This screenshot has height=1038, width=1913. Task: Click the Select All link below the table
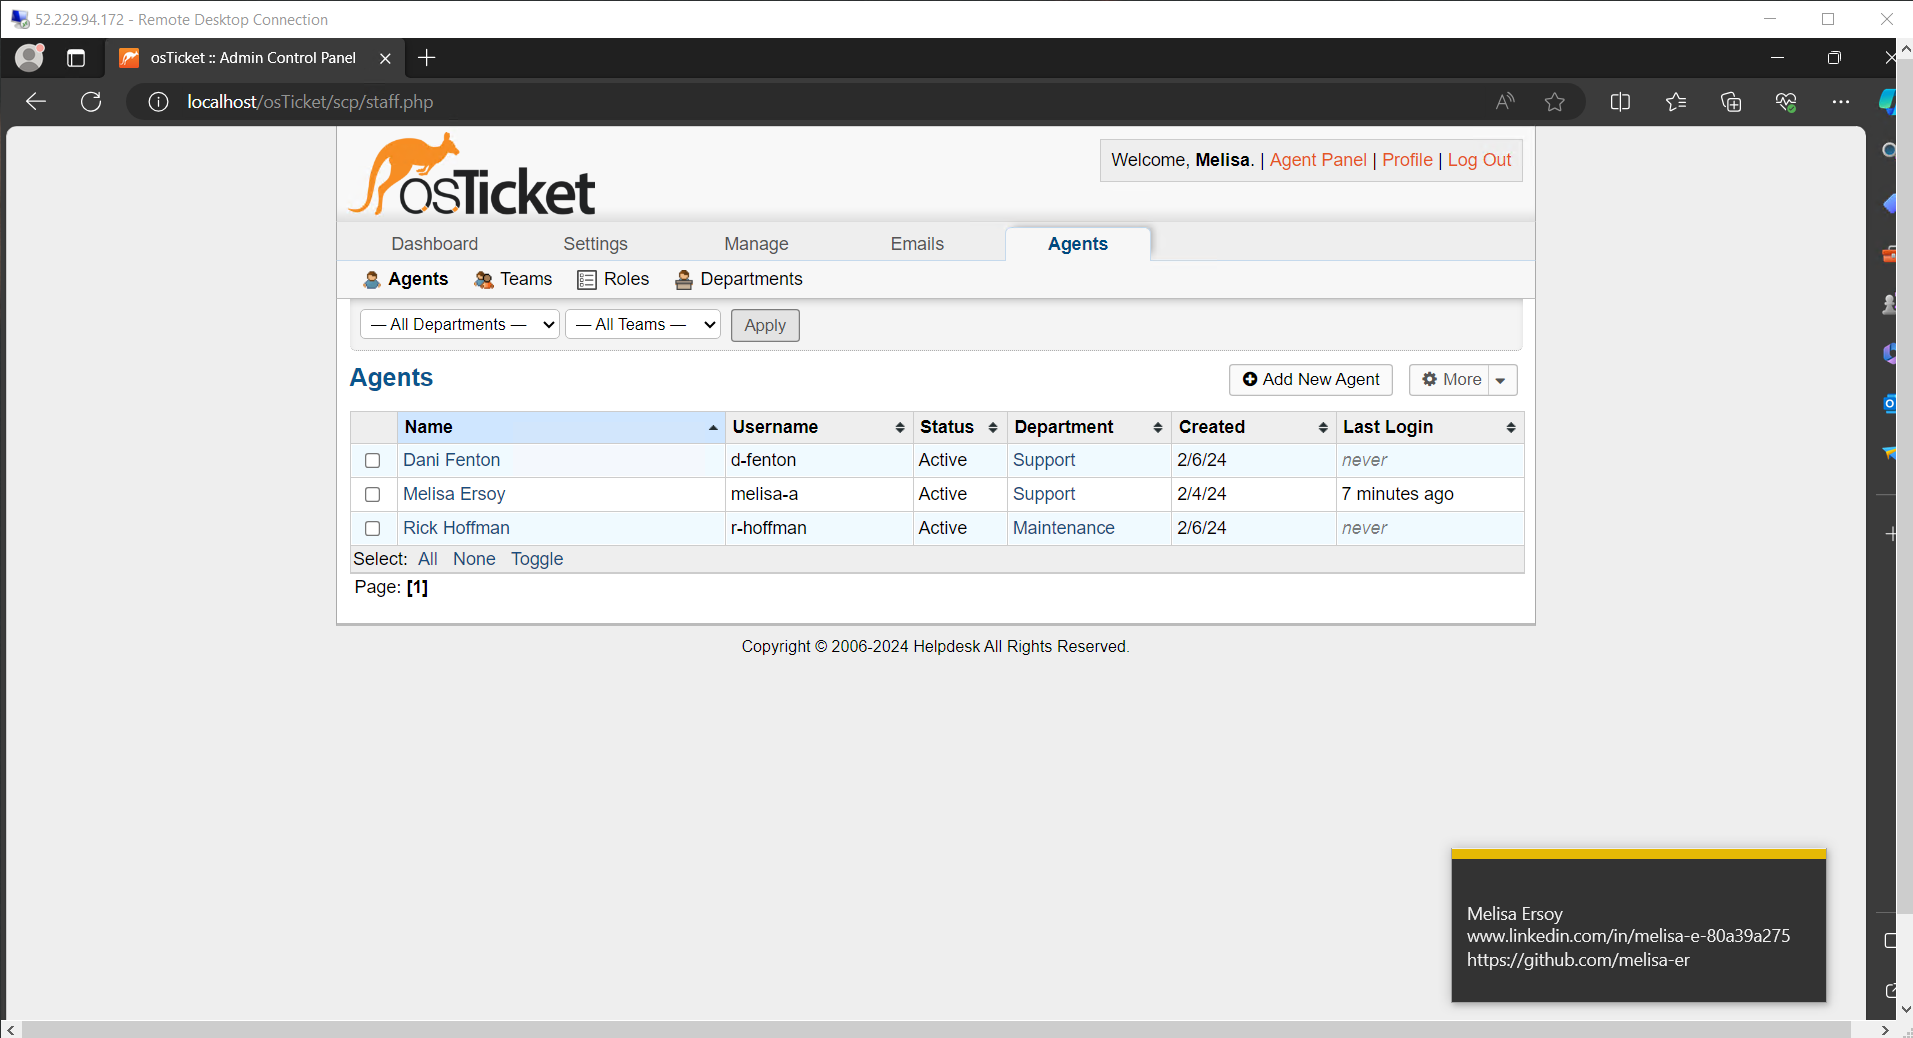point(428,559)
